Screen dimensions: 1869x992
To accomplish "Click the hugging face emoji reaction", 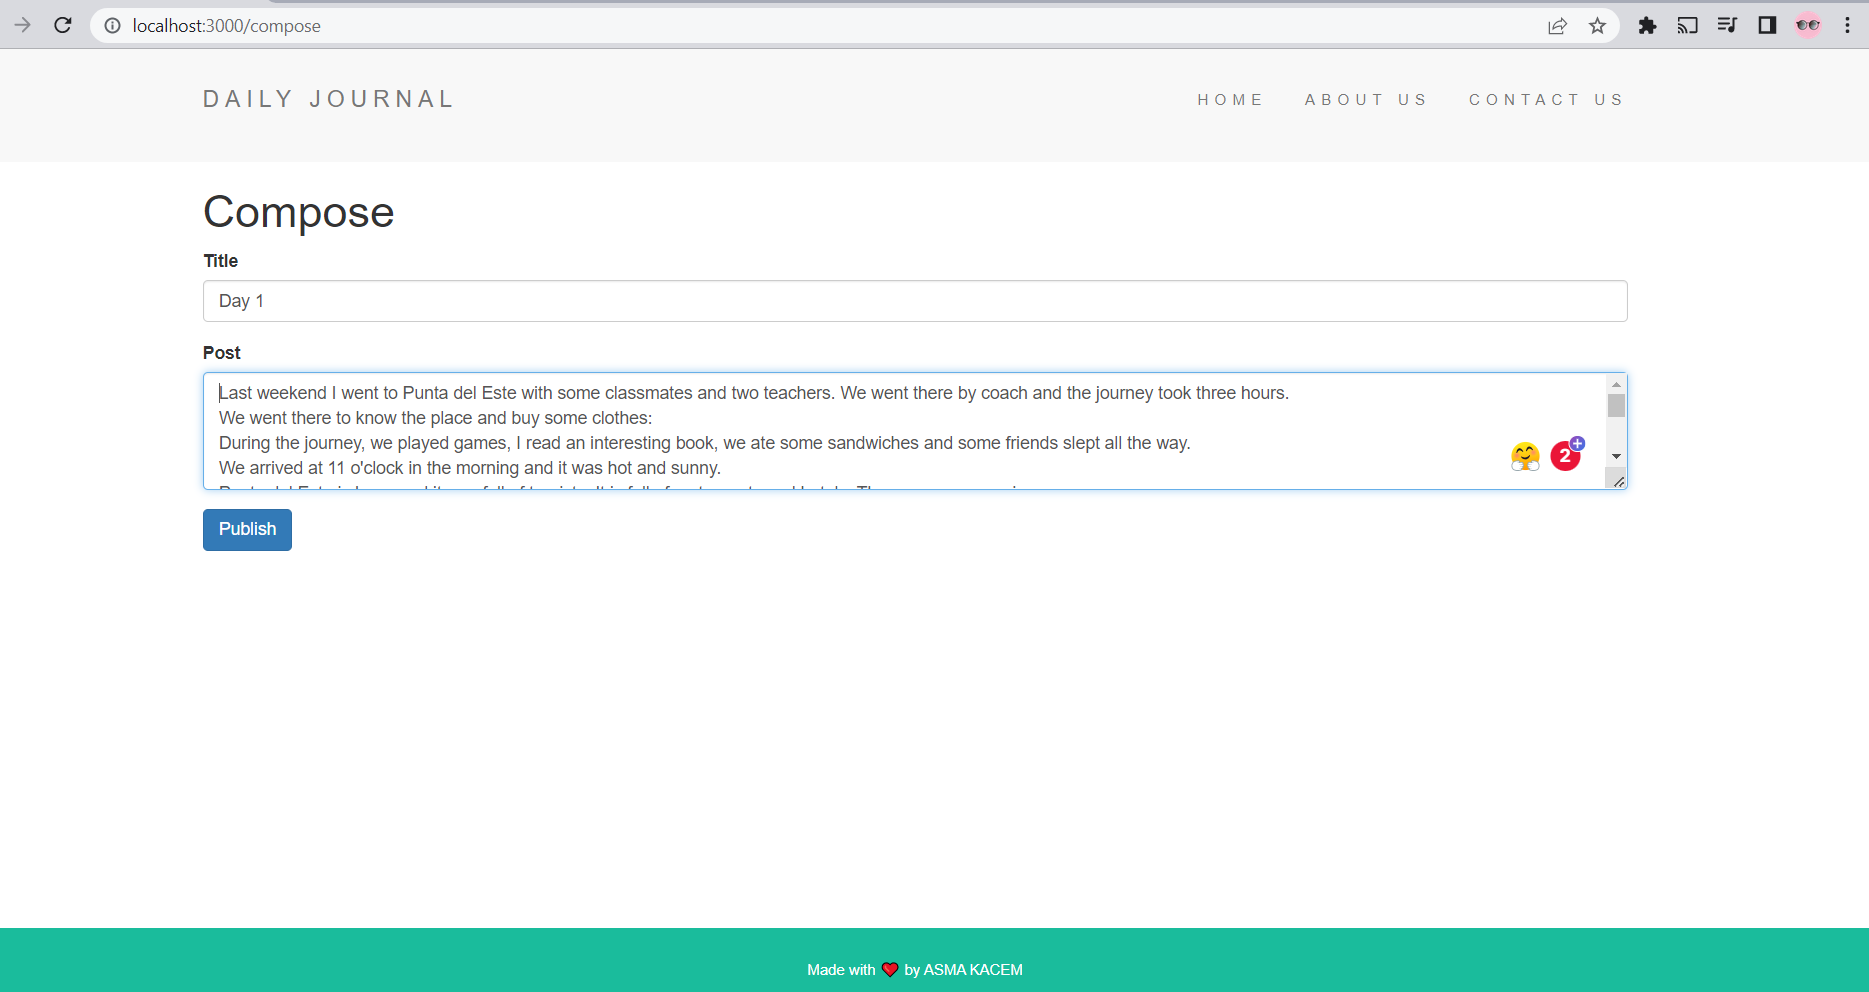I will tap(1524, 455).
